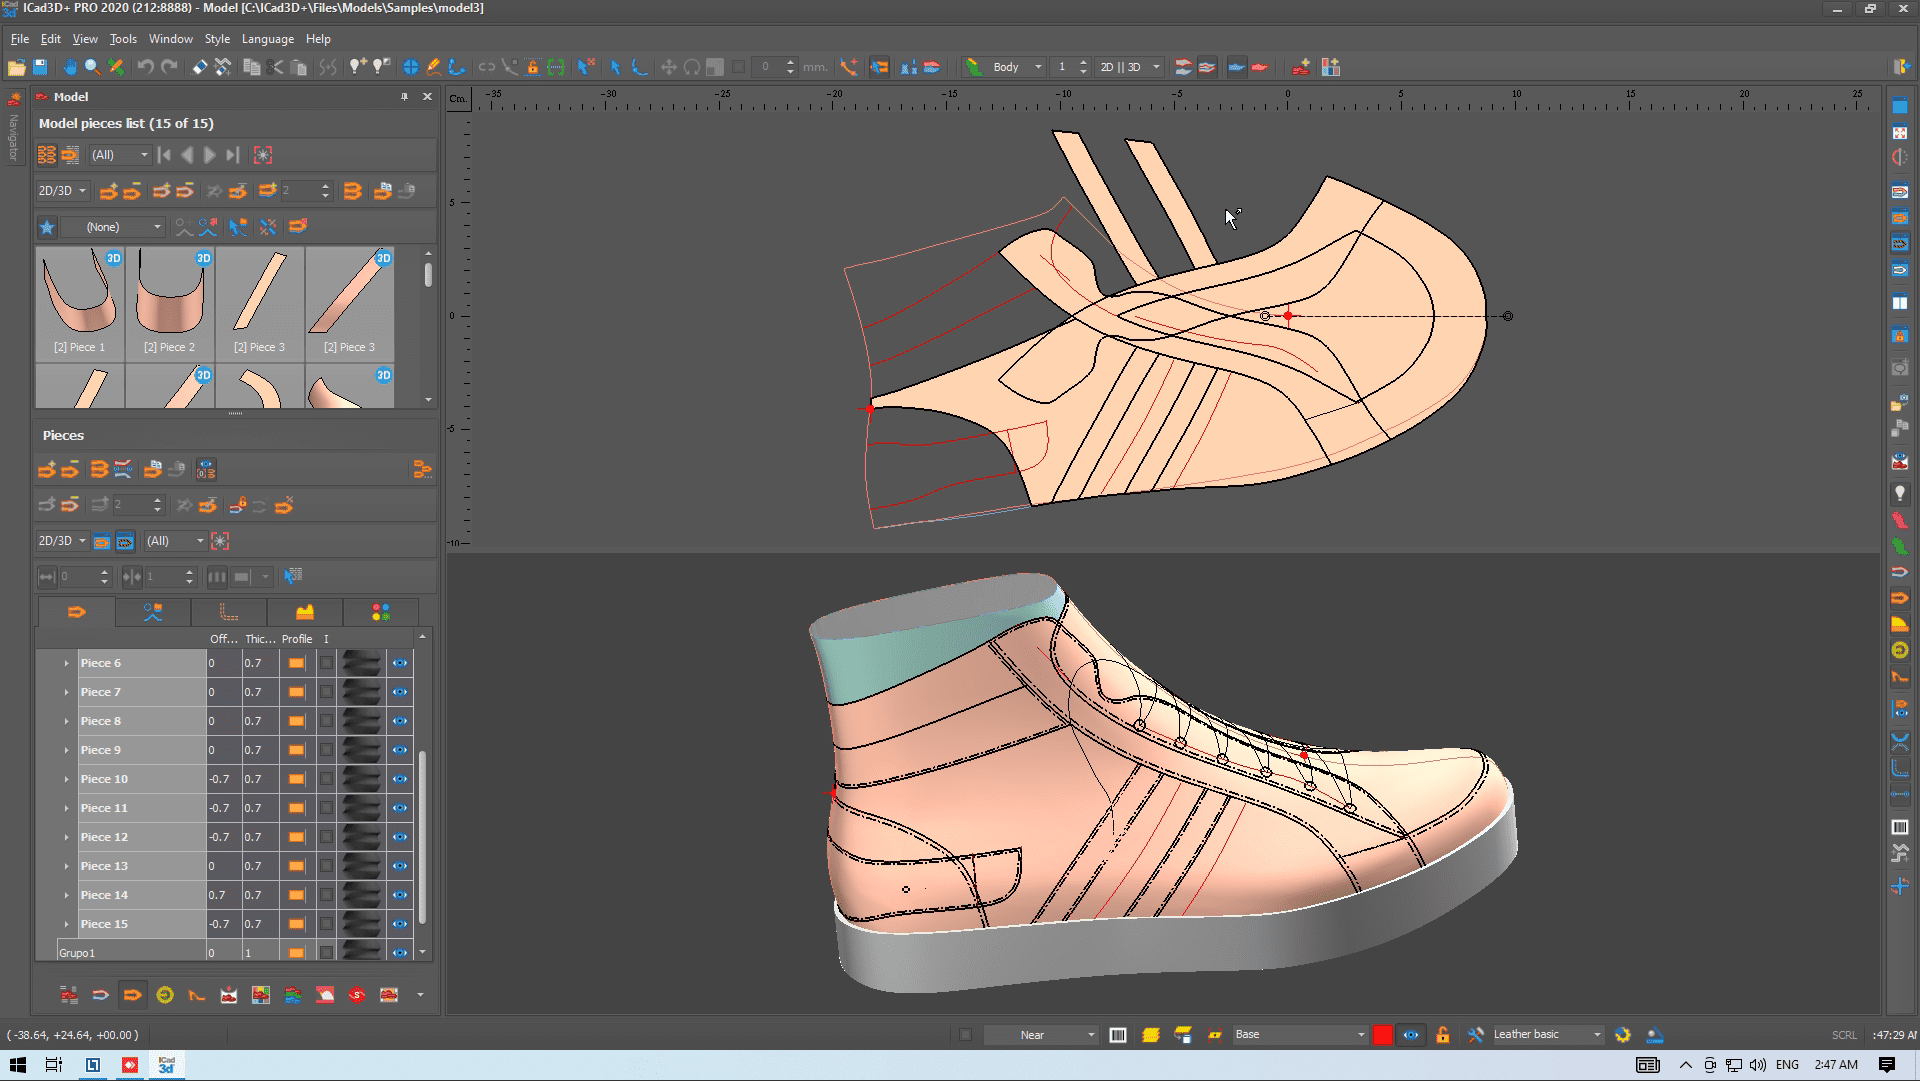
Task: Toggle the eye visibility button in status bar
Action: [1411, 1035]
